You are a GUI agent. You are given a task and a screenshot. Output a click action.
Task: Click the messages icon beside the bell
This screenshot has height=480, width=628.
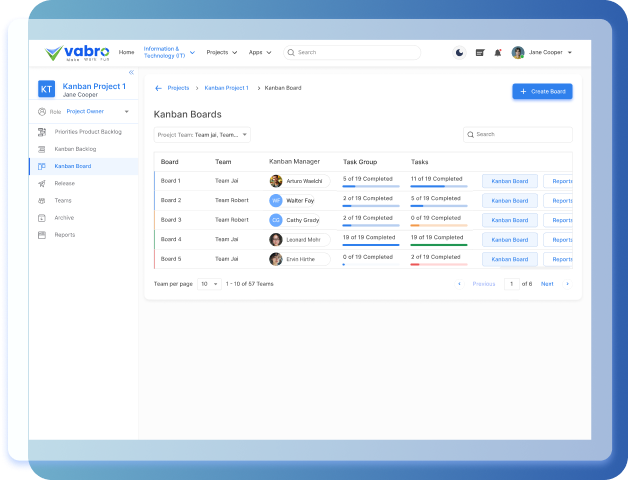pyautogui.click(x=479, y=52)
